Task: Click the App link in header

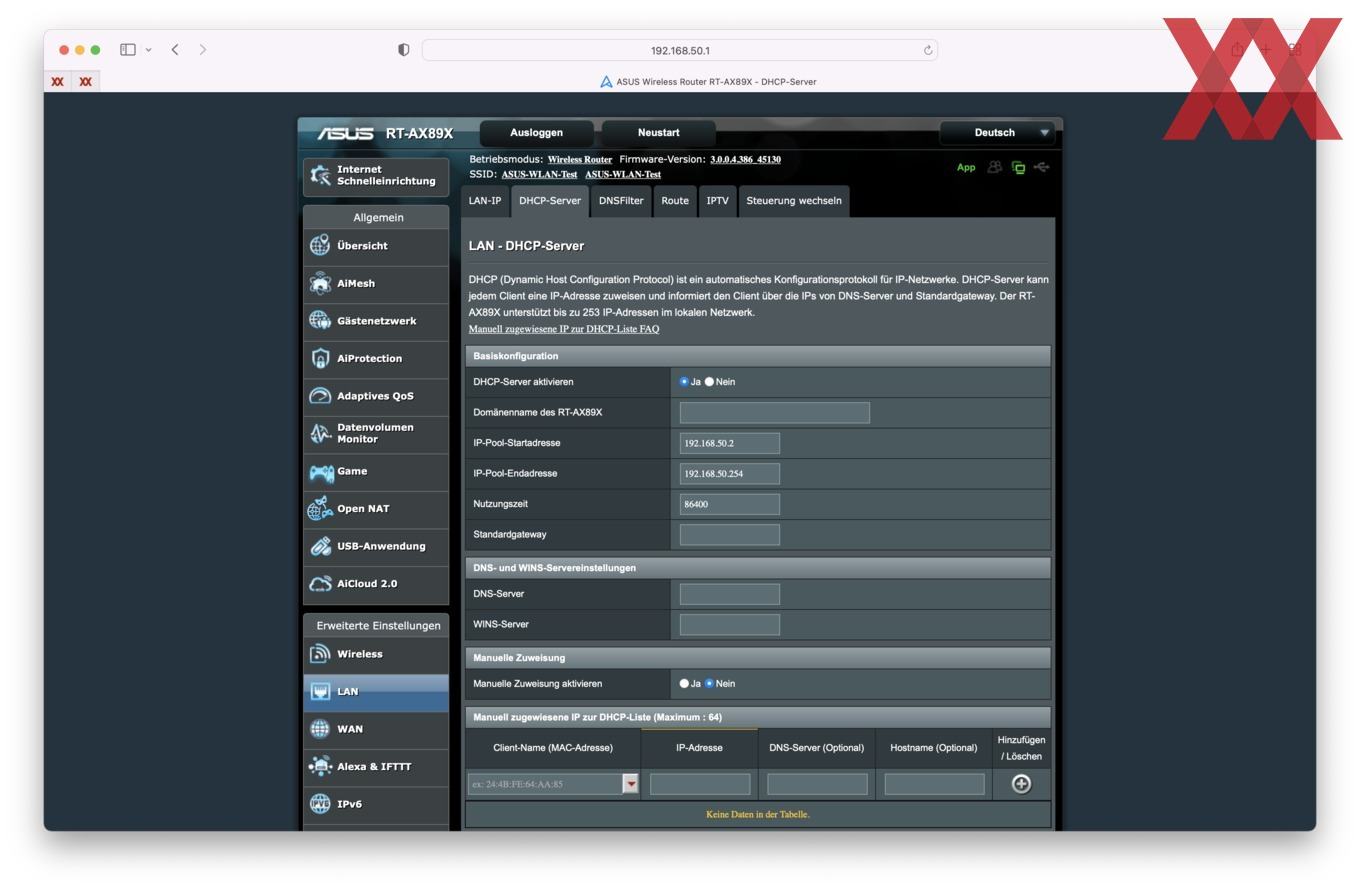Action: [x=966, y=167]
